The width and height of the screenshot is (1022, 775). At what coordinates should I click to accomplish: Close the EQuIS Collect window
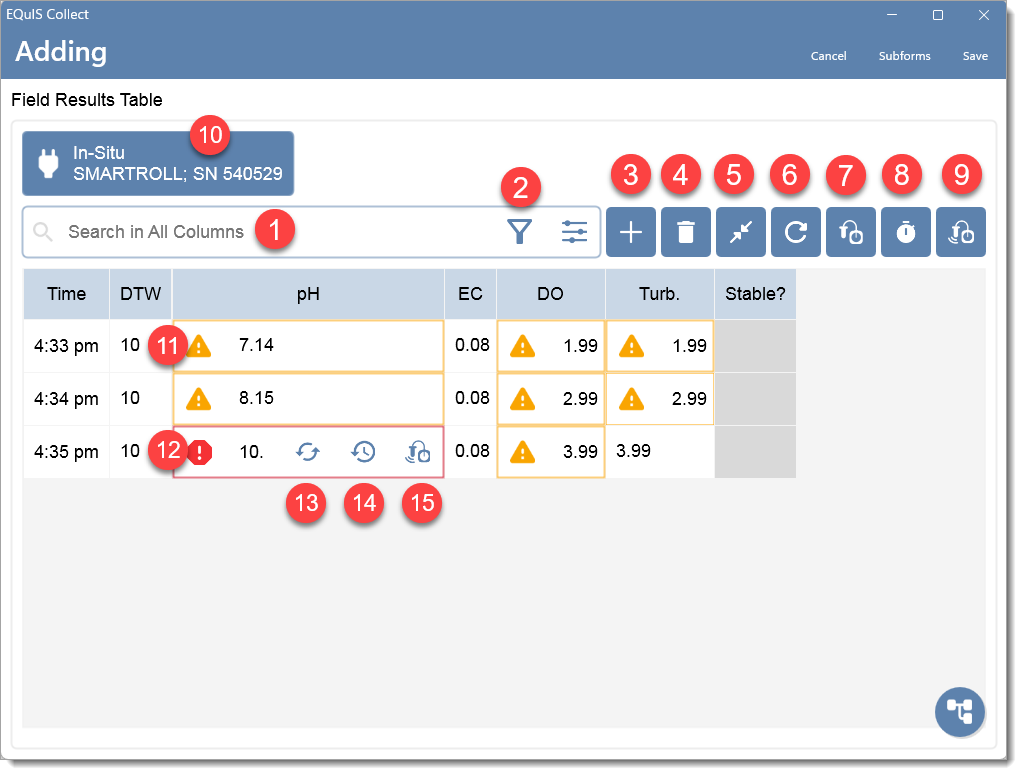tap(984, 15)
